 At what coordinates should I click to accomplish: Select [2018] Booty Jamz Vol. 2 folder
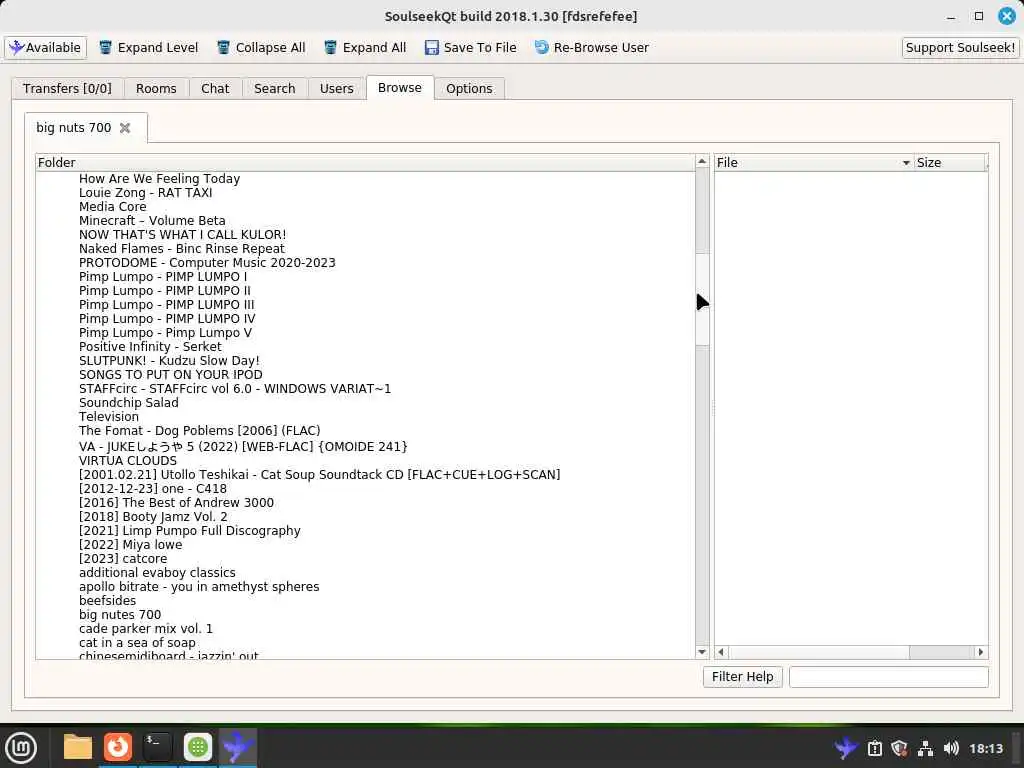153,517
